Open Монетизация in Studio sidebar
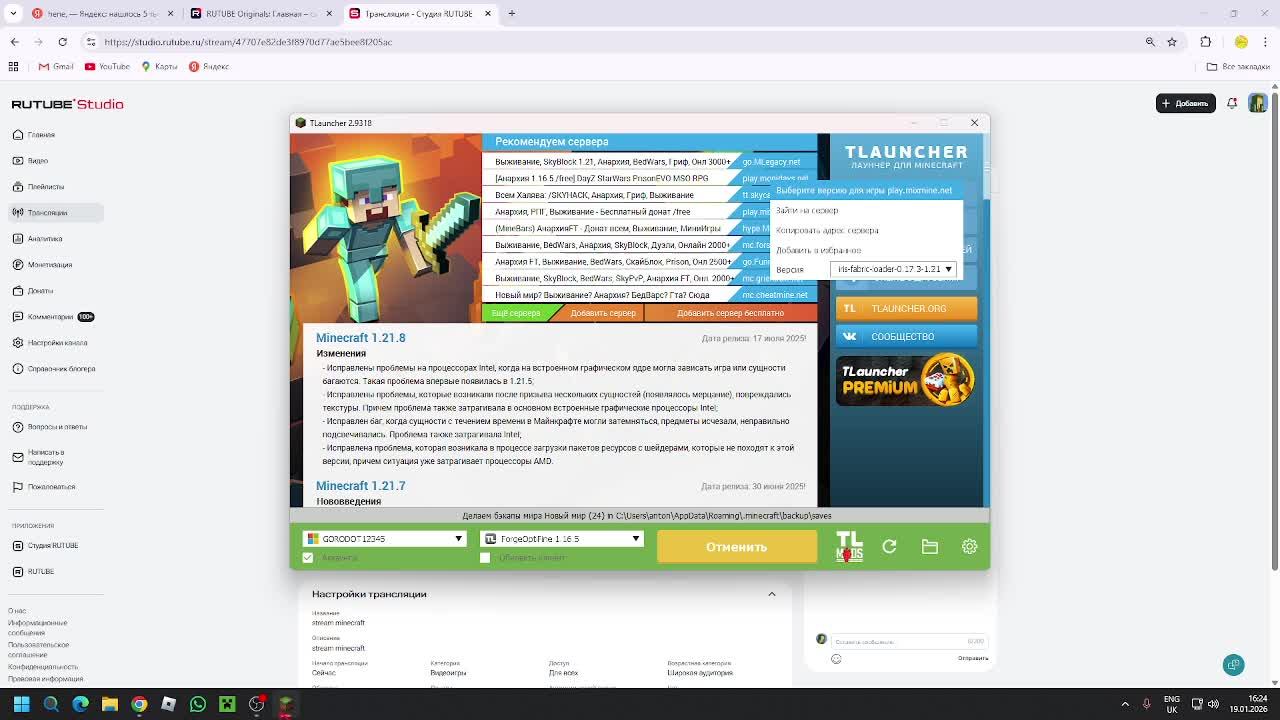 coord(52,264)
